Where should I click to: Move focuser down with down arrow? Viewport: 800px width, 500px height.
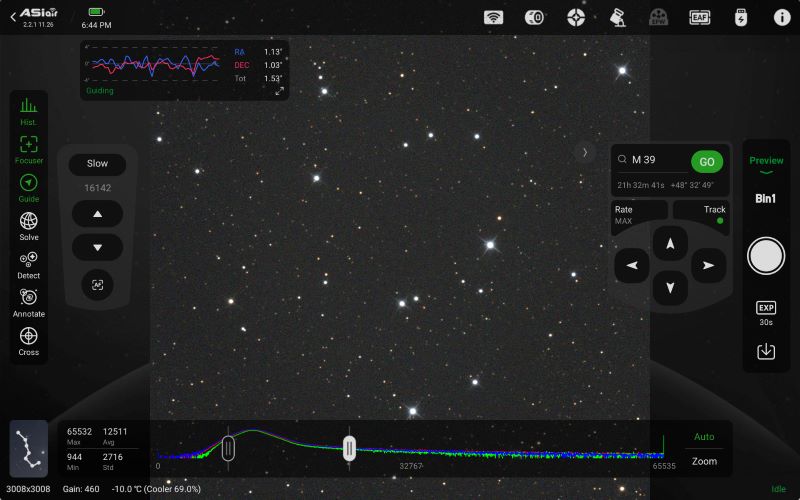97,247
